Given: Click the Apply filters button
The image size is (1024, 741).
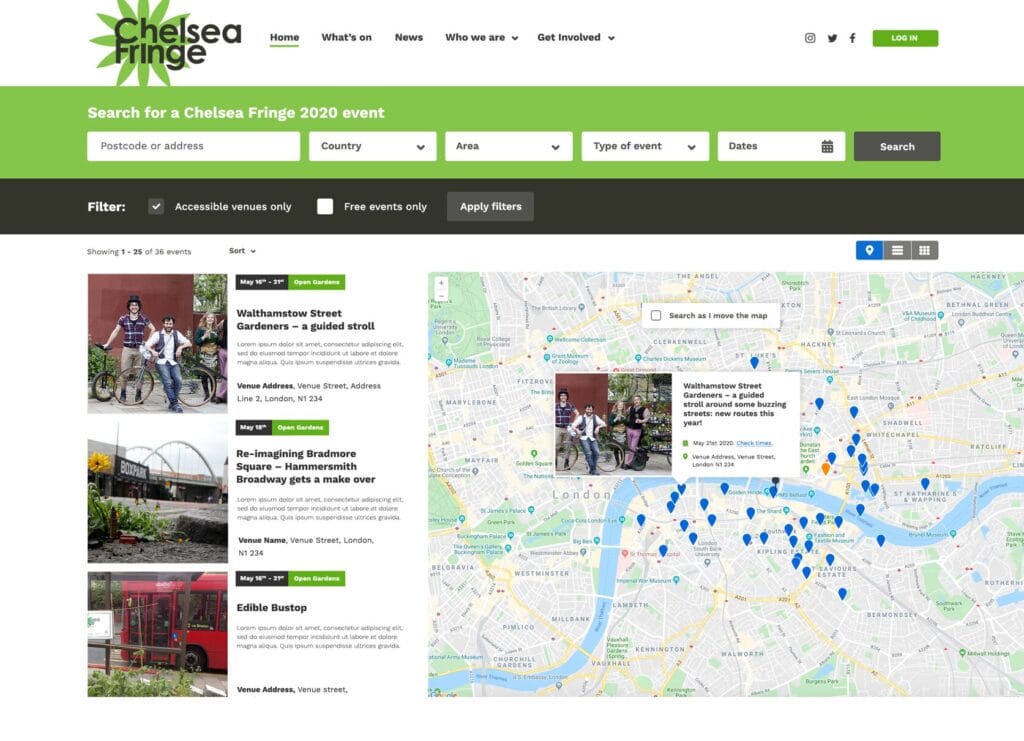Looking at the screenshot, I should tap(490, 206).
